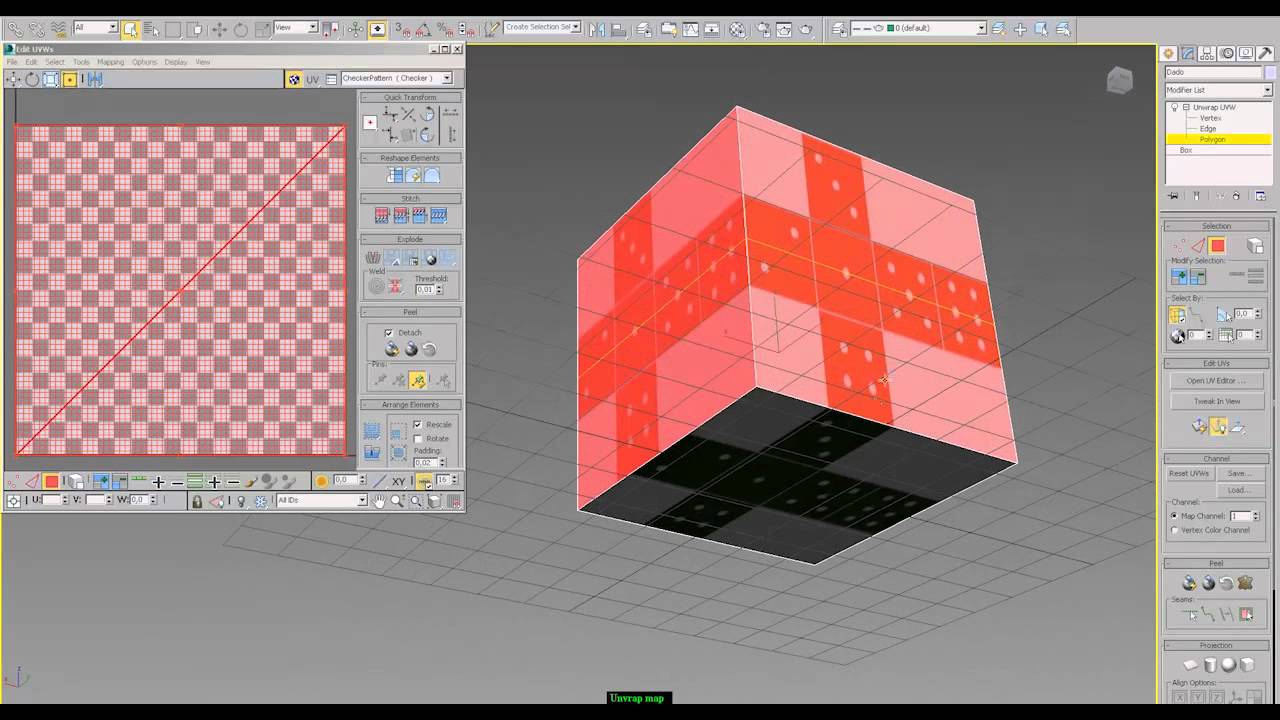The width and height of the screenshot is (1280, 720).
Task: Click the object color swatch beside Dado name
Action: click(1272, 72)
